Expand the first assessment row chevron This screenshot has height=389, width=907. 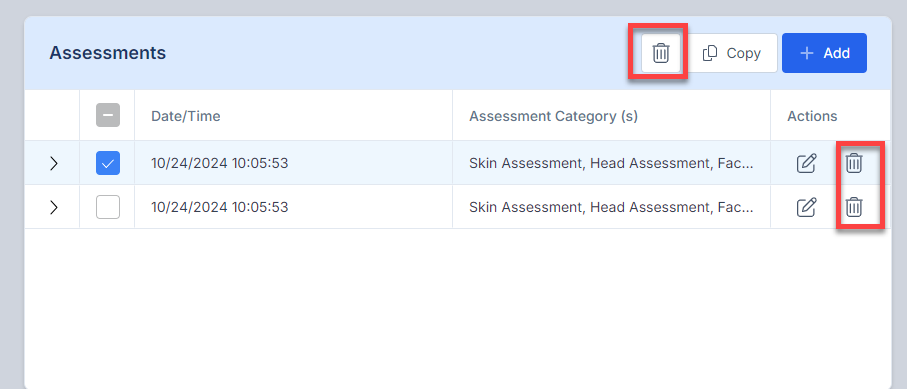point(54,163)
